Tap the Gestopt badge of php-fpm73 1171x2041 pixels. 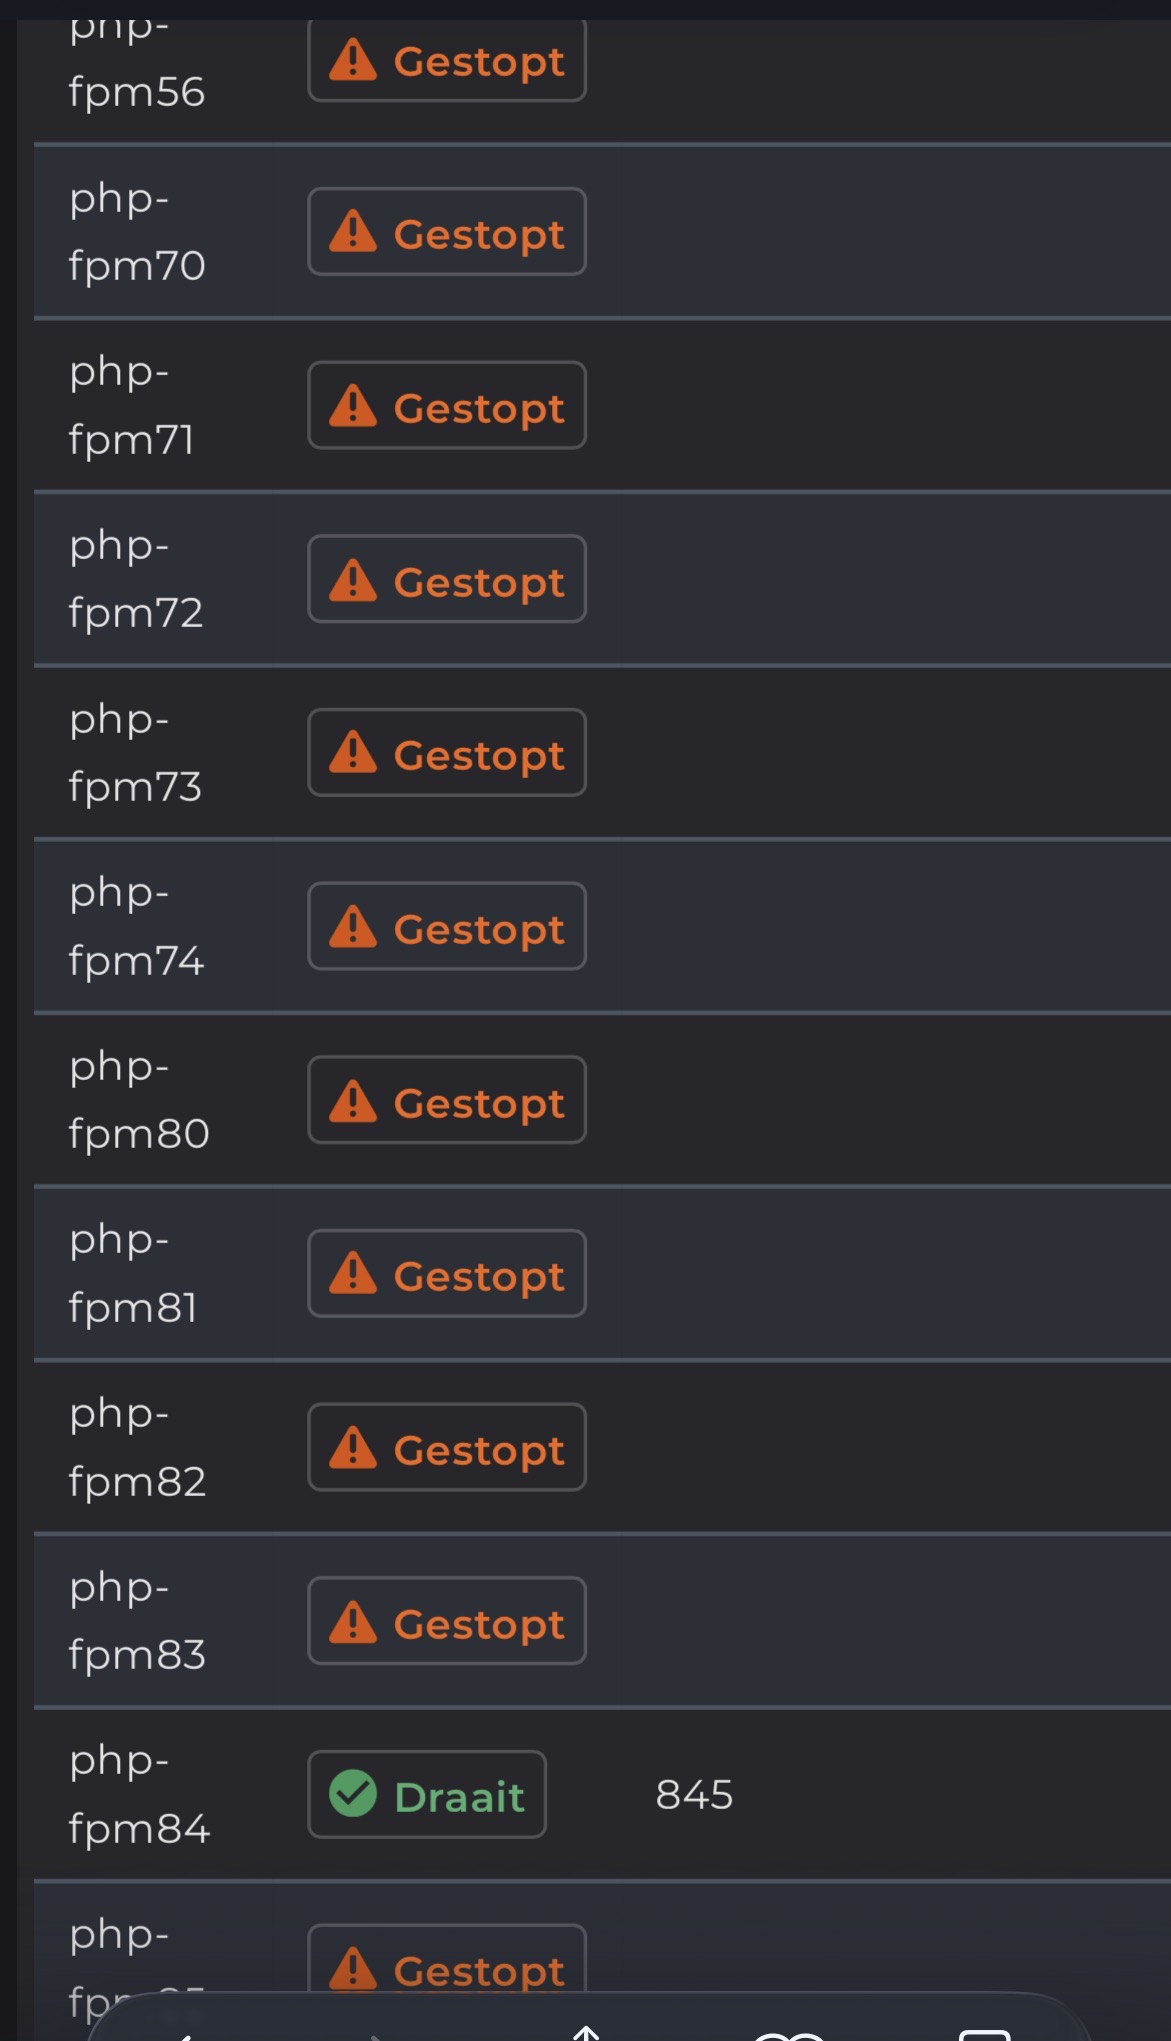447,753
